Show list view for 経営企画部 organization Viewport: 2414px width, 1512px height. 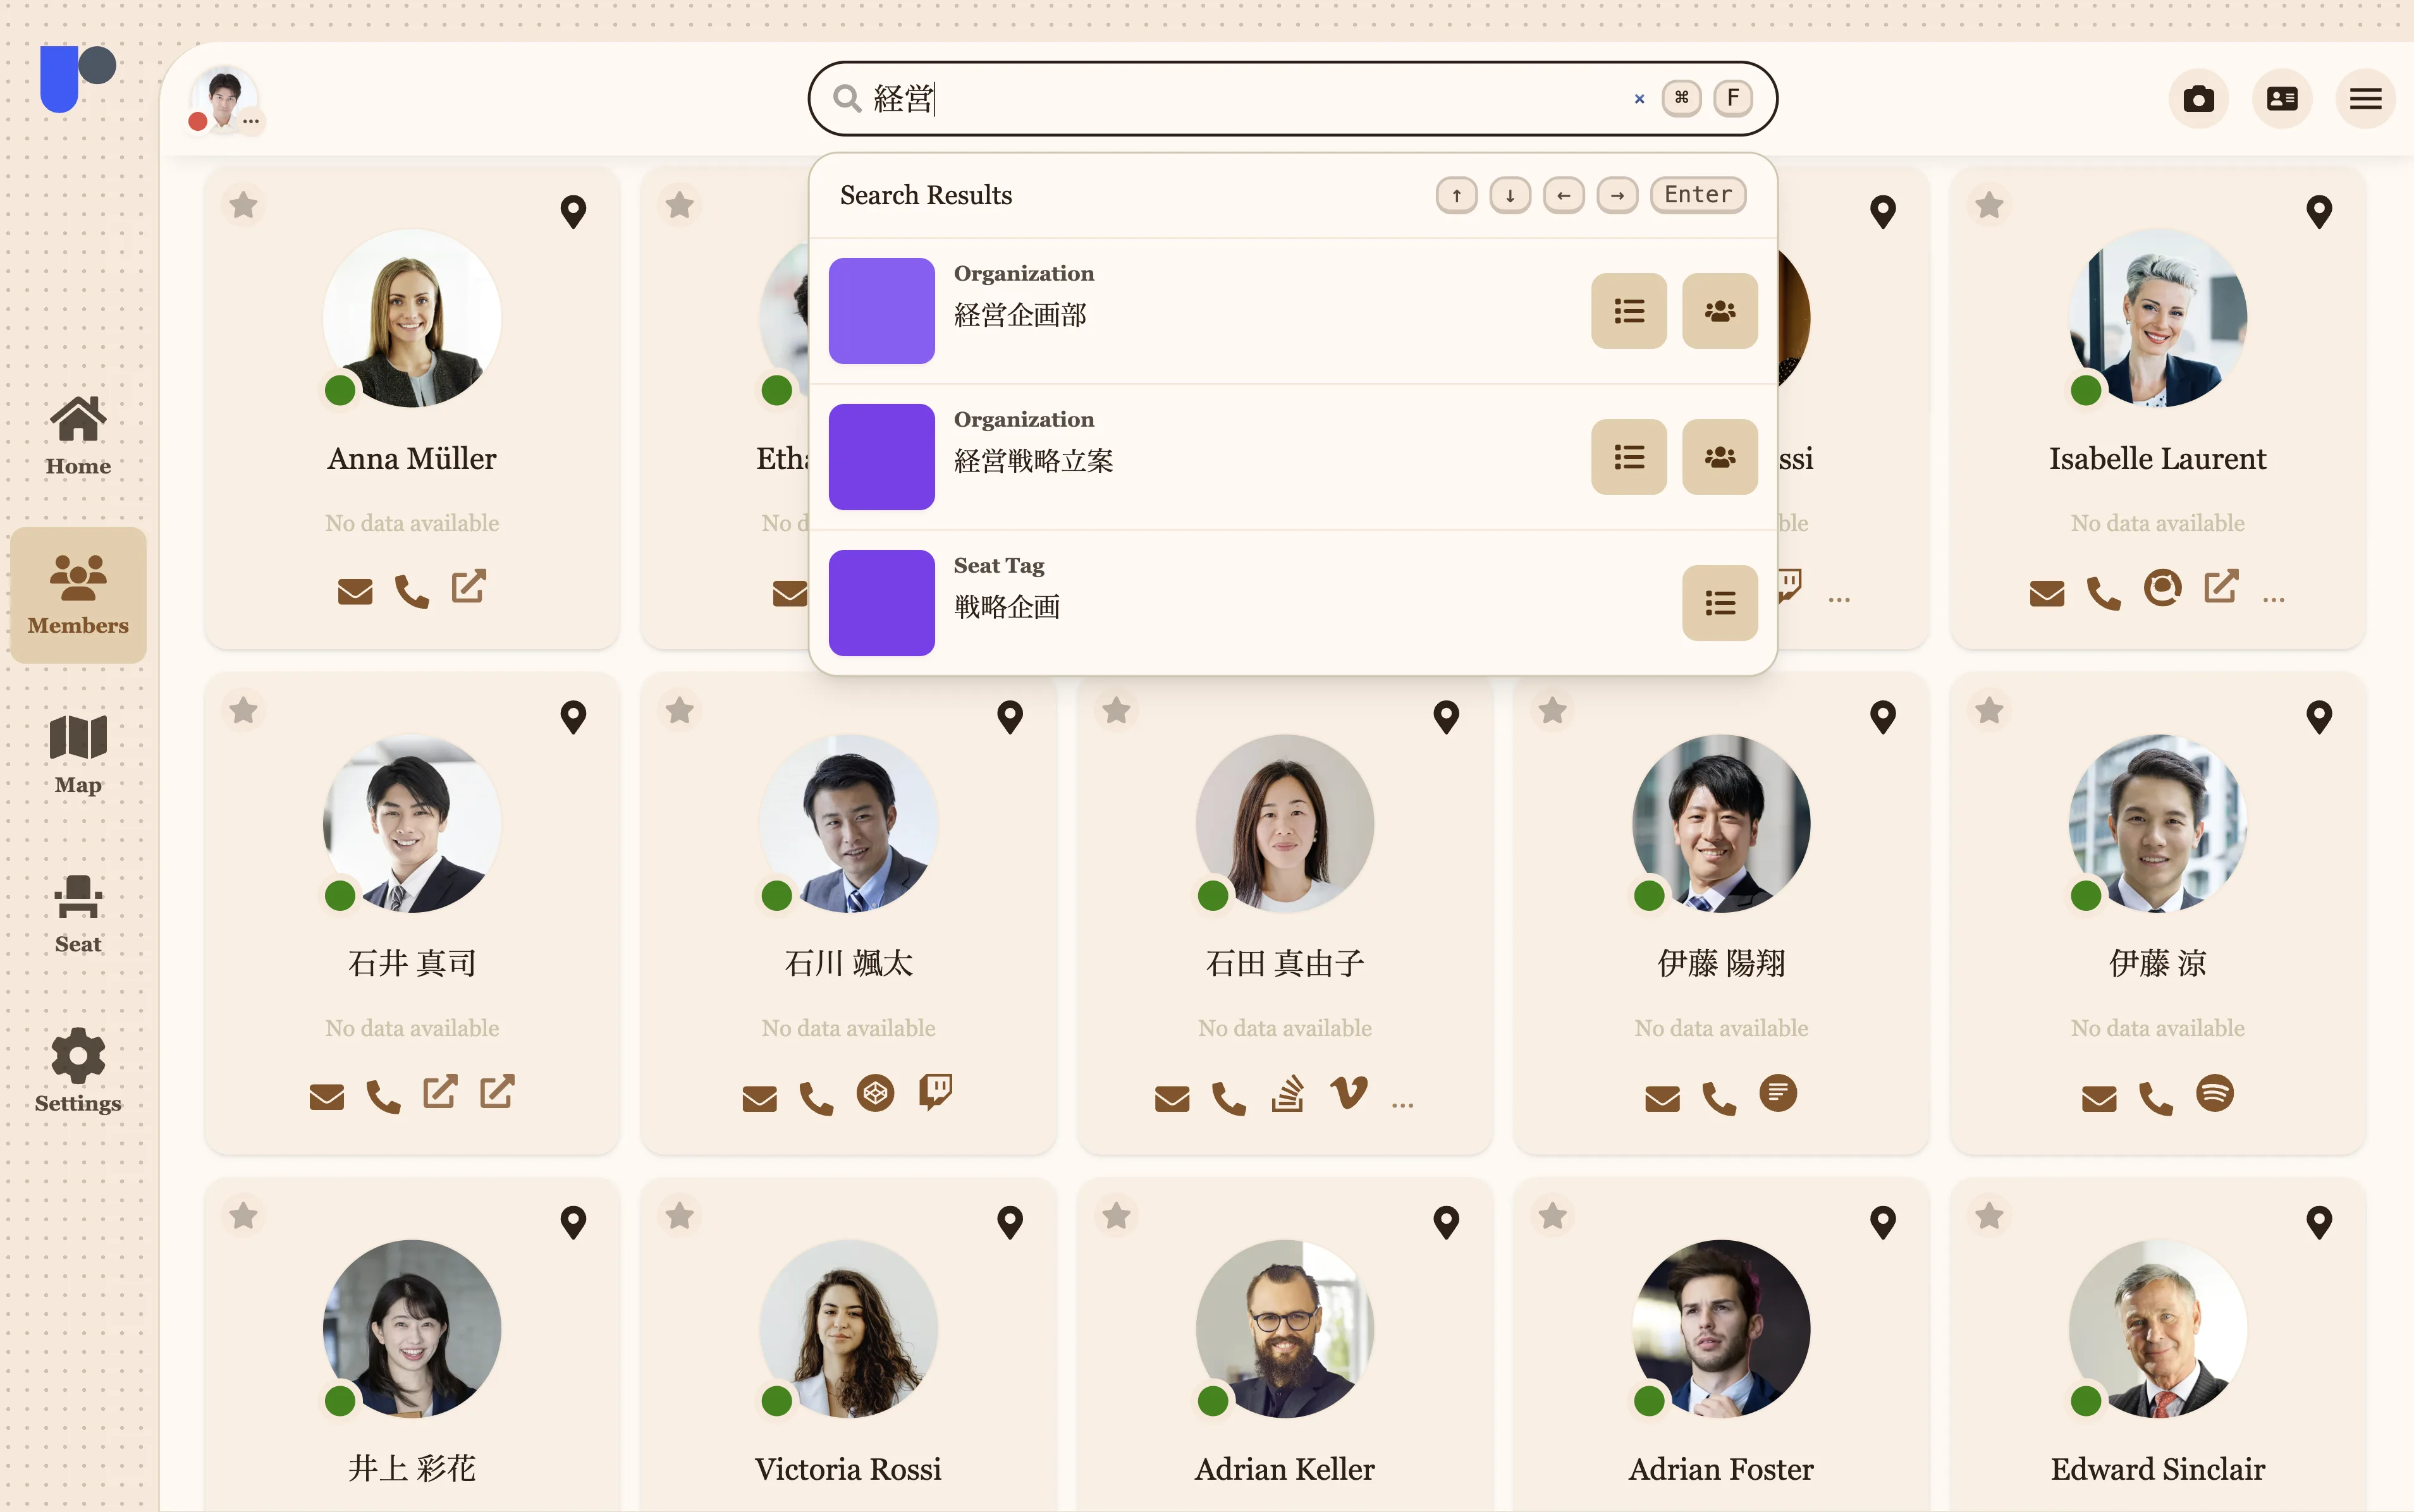click(x=1629, y=311)
